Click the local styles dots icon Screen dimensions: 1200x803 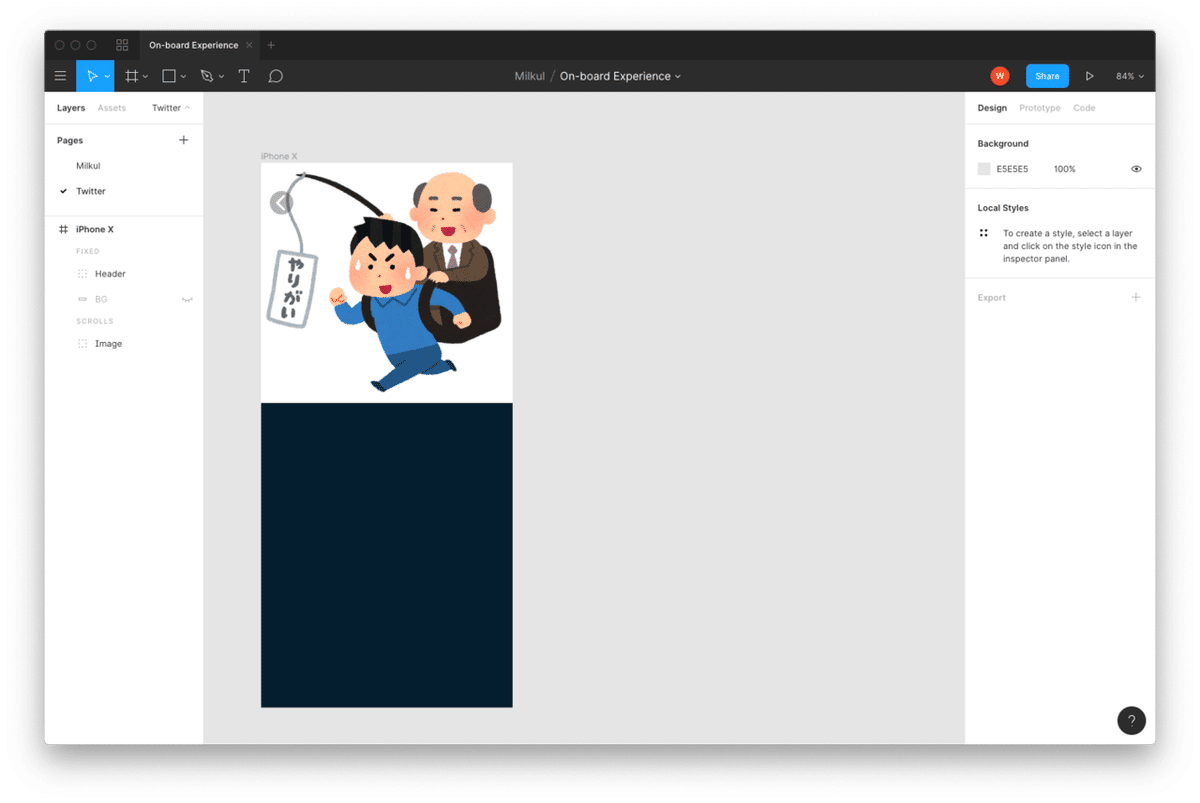click(x=984, y=233)
